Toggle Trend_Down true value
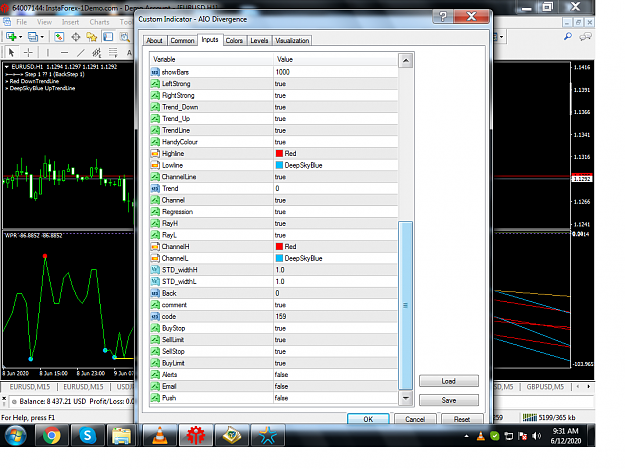The image size is (625, 469). click(336, 107)
